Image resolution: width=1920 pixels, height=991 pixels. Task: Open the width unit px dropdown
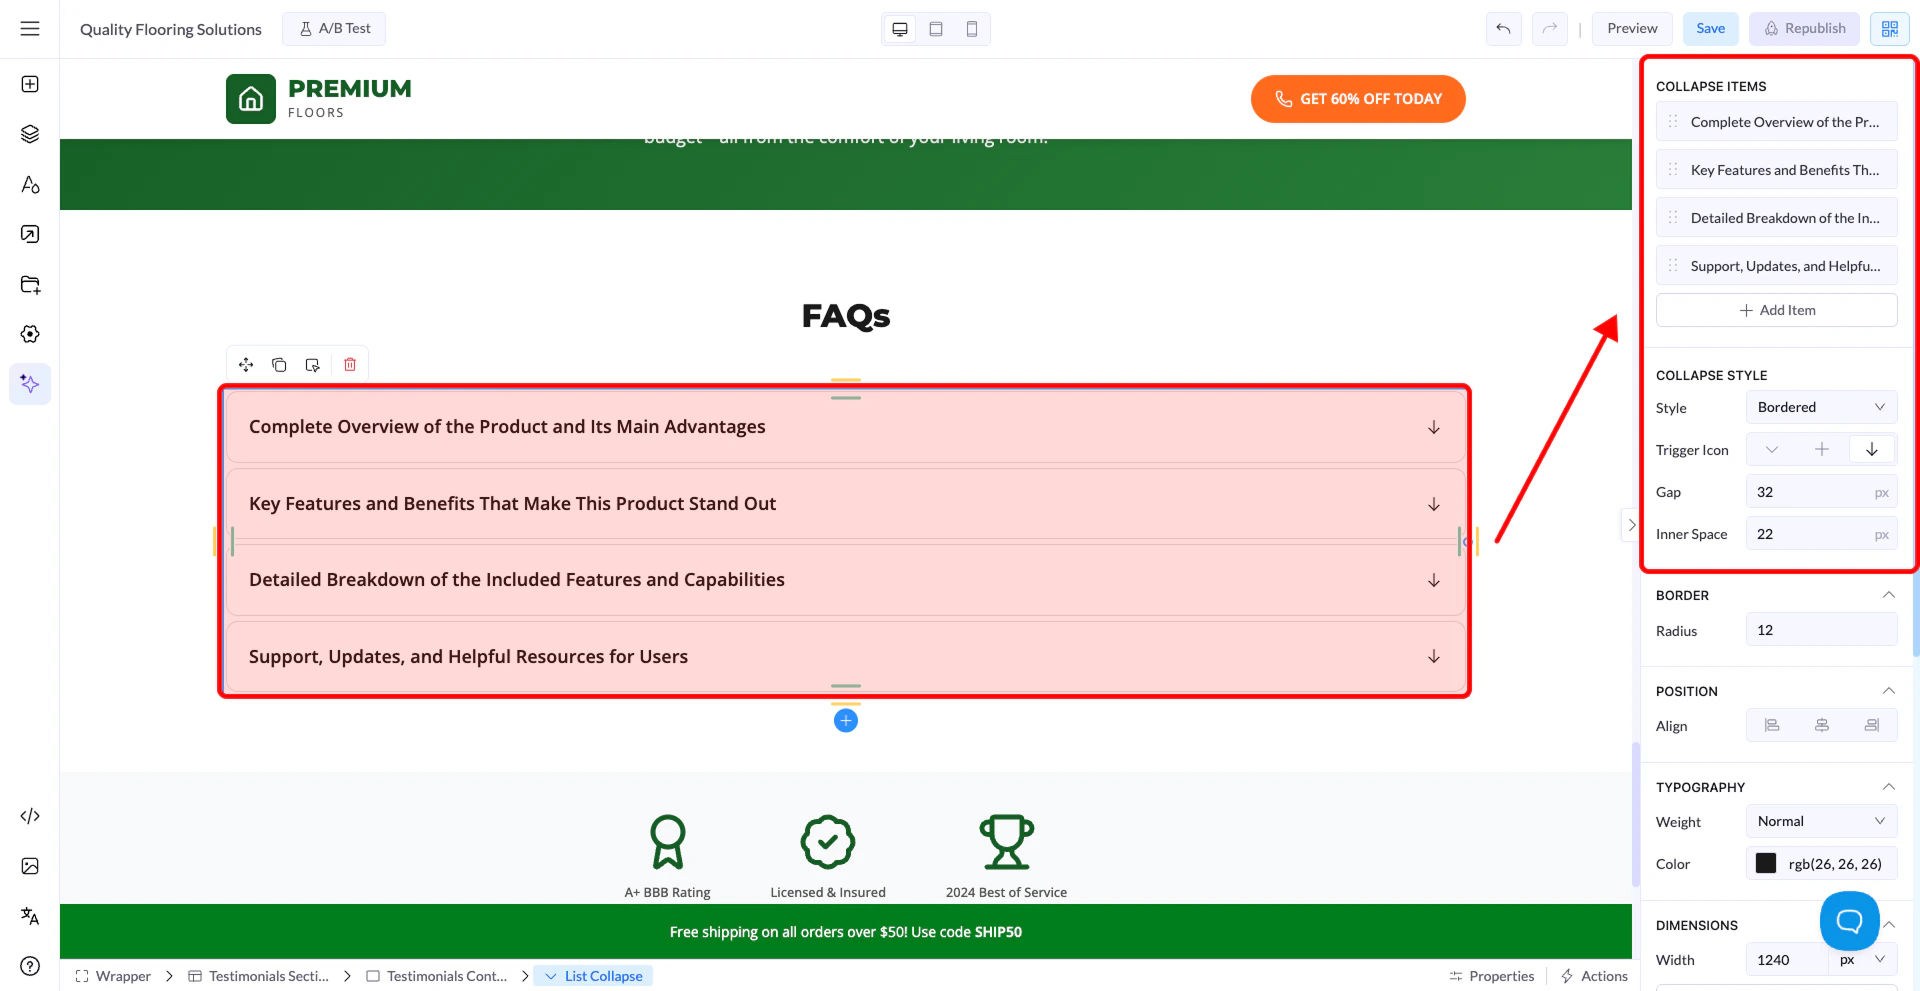click(1863, 960)
